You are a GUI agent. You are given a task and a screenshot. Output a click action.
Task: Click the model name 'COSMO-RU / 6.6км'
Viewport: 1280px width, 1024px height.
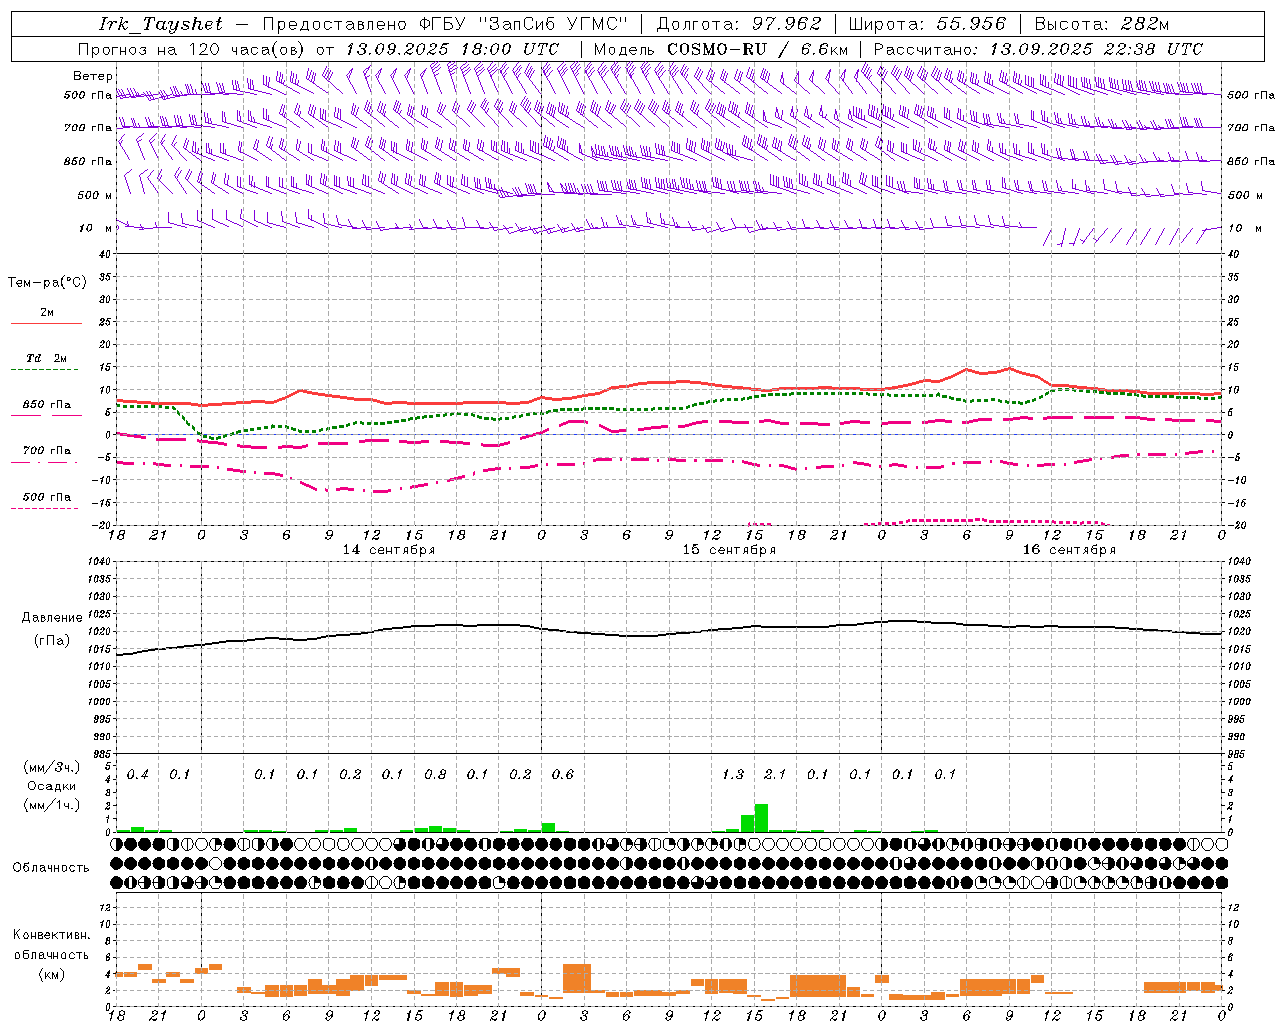(x=758, y=49)
